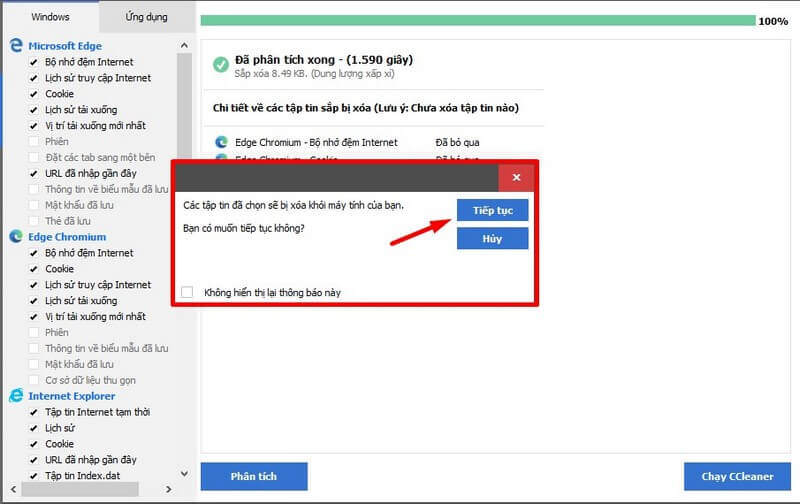Open the 'Ứng dụng' tab
800x504 pixels.
tap(147, 17)
